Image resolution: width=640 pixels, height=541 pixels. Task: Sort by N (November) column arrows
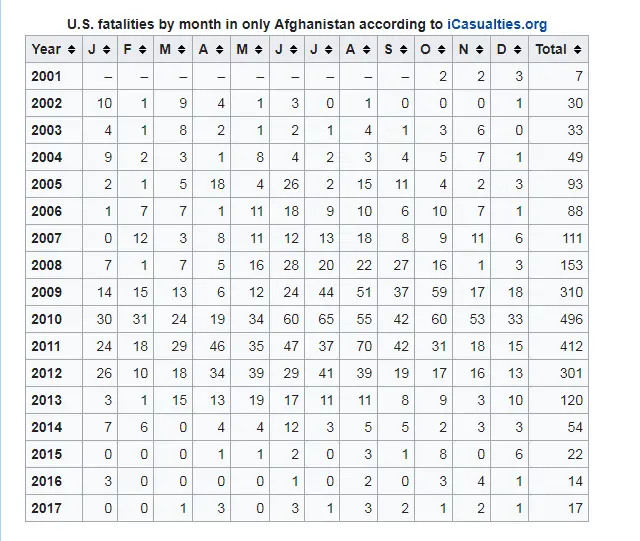pyautogui.click(x=480, y=50)
